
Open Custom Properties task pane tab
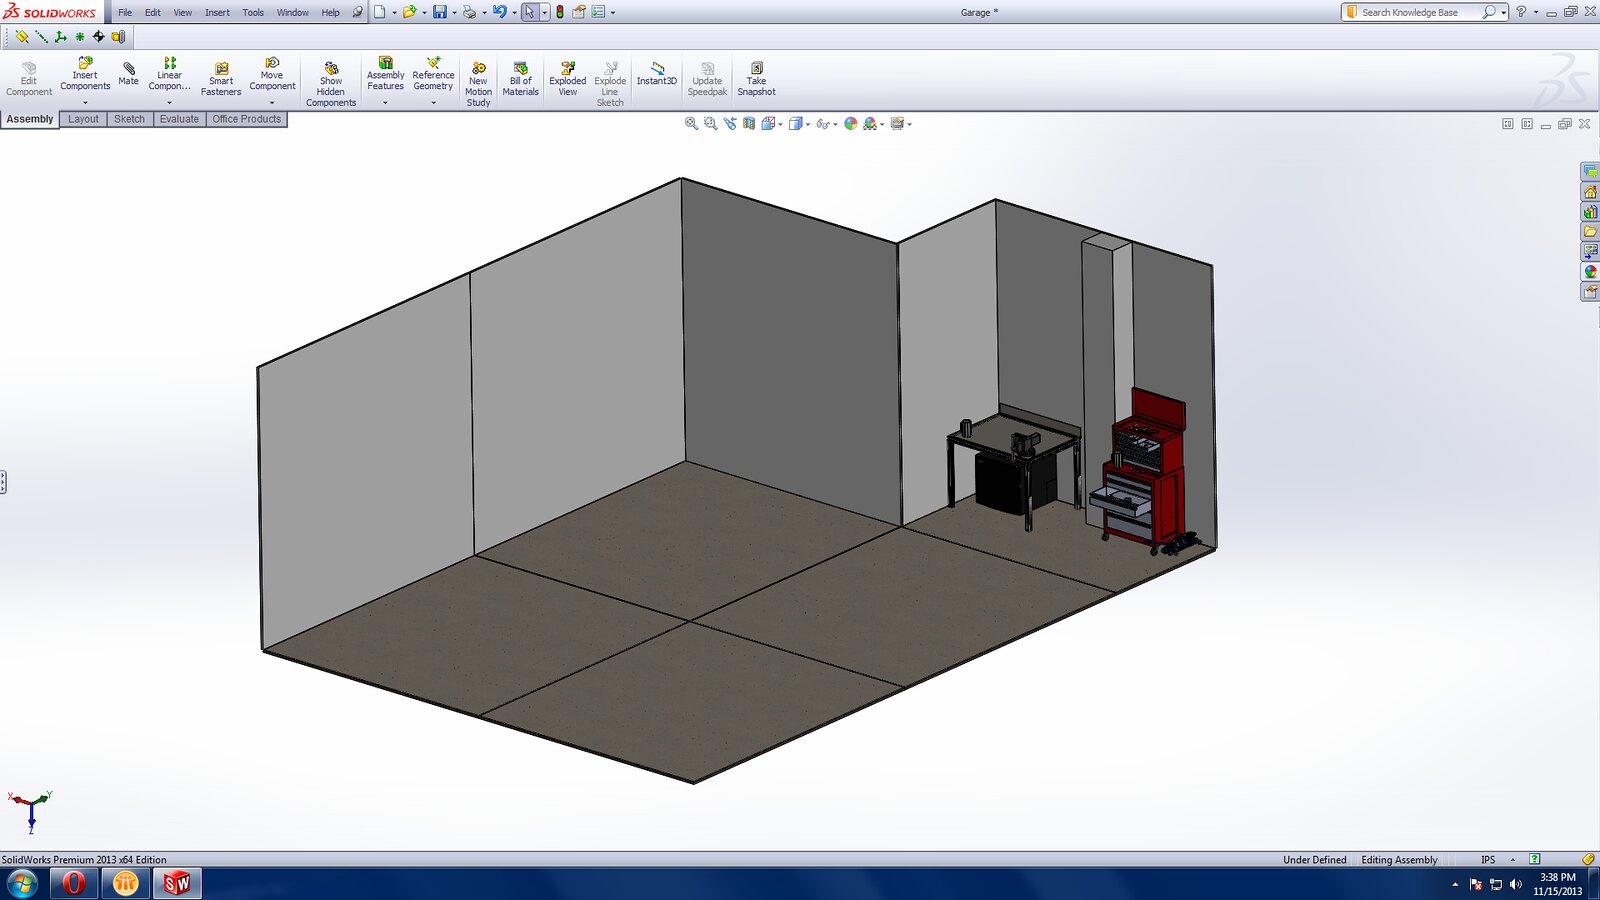[1590, 292]
